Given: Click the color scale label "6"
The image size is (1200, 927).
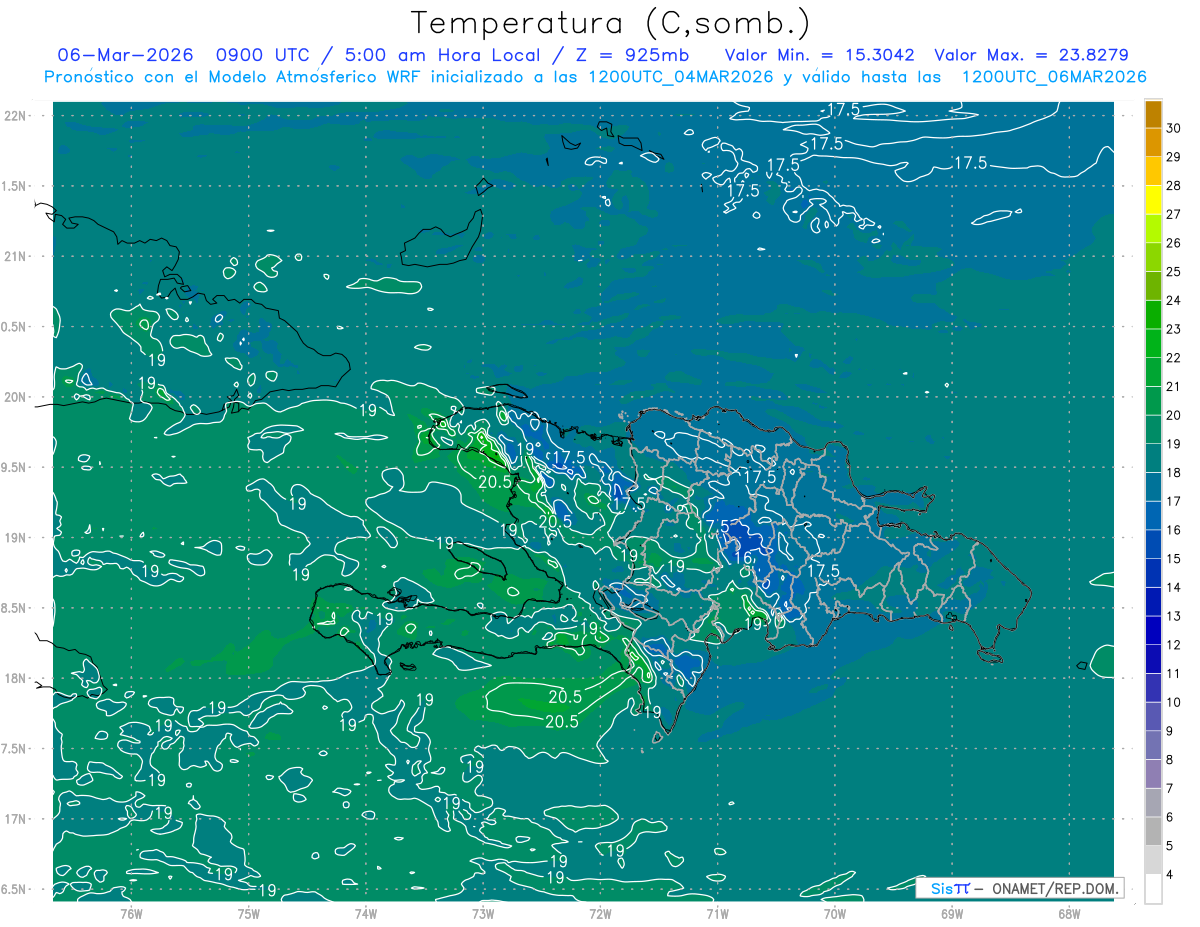Looking at the screenshot, I should pyautogui.click(x=1170, y=818).
